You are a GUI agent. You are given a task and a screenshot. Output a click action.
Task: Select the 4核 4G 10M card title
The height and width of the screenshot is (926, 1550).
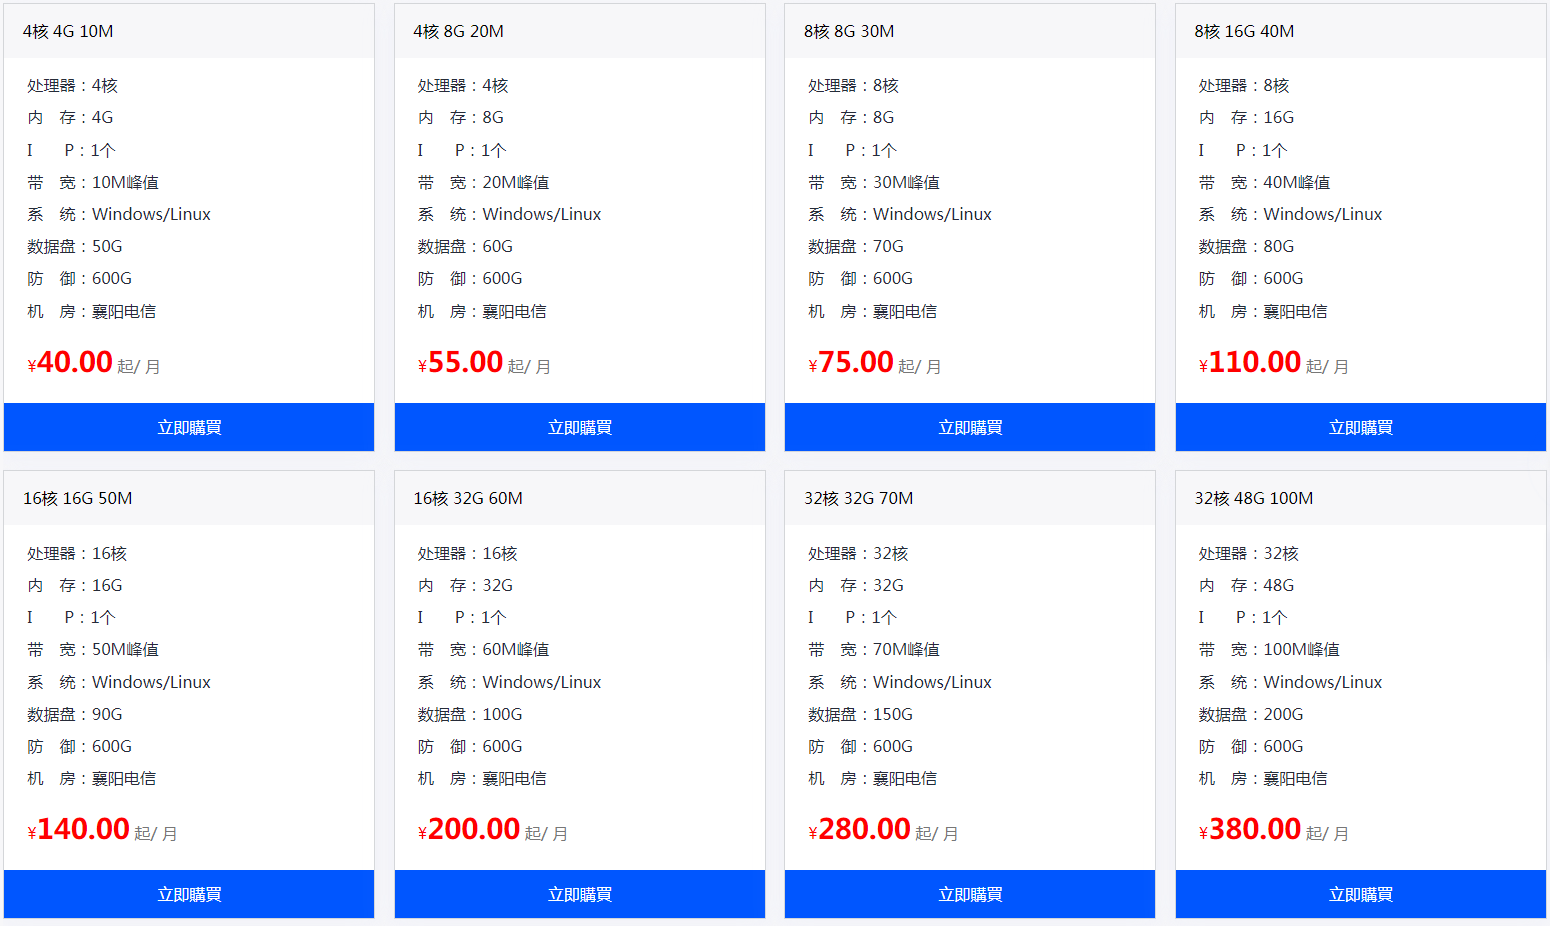(x=68, y=31)
